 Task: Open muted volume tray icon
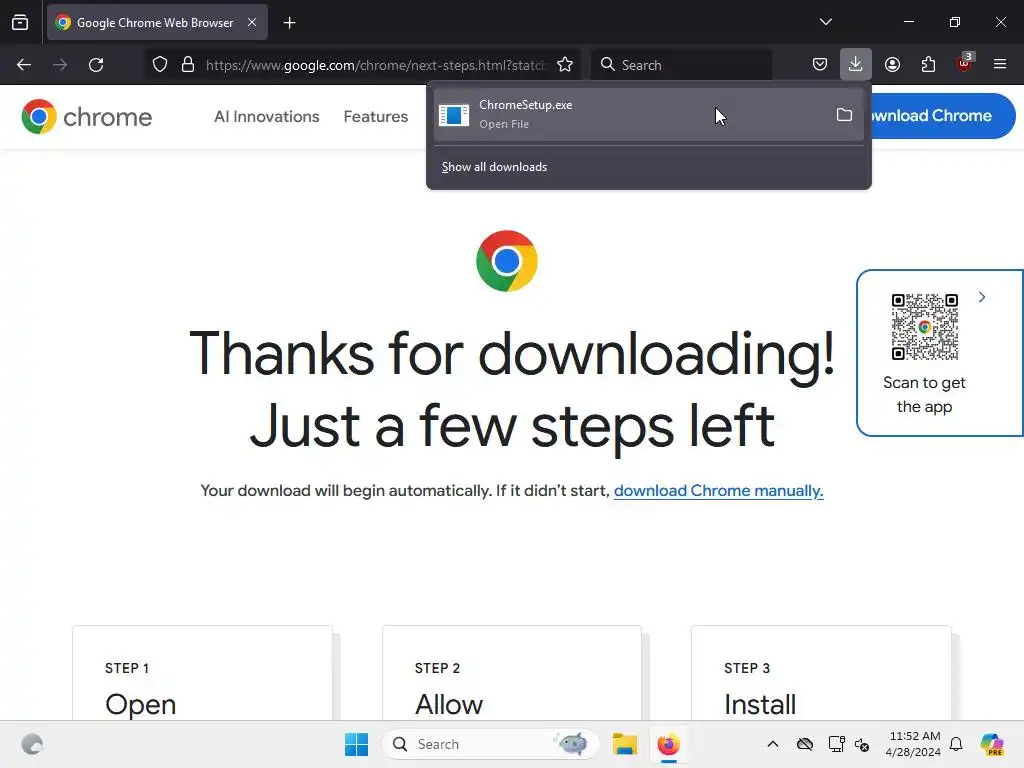coord(862,744)
